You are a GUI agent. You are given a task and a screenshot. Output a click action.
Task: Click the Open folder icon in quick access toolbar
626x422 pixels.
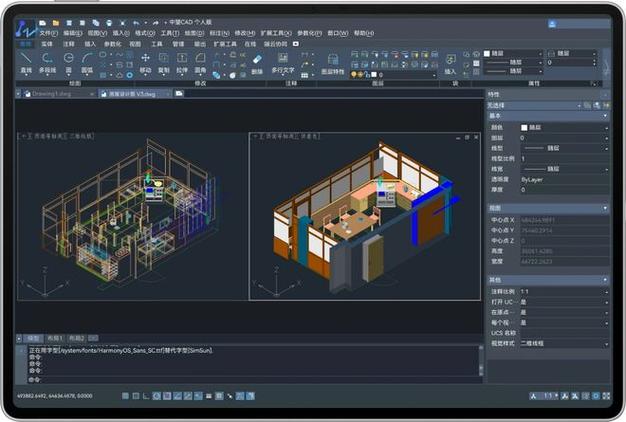pyautogui.click(x=56, y=23)
